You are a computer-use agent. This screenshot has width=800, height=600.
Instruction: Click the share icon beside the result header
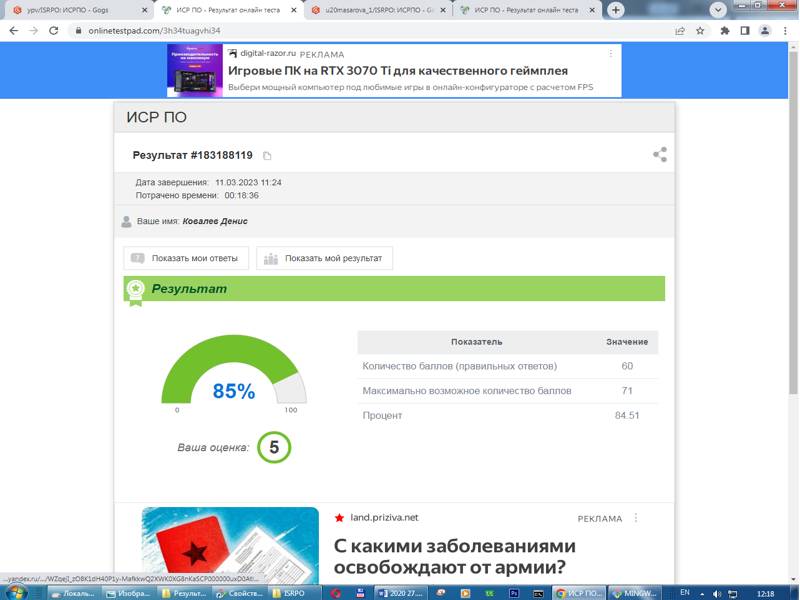point(659,155)
